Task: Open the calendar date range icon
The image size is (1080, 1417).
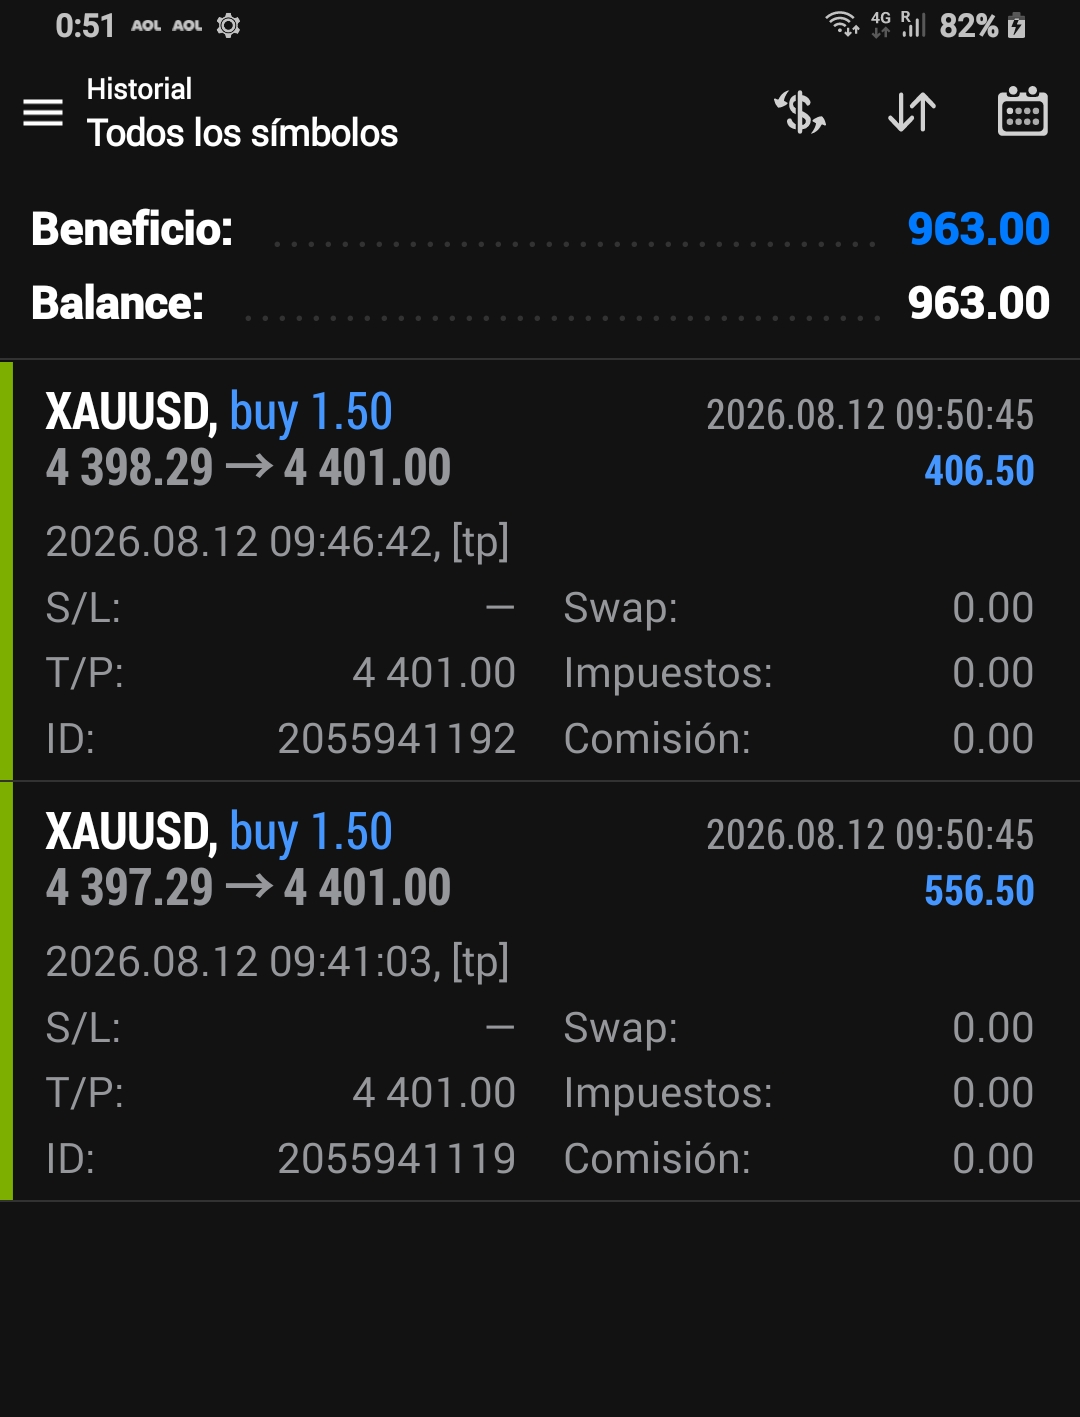Action: pos(1022,111)
